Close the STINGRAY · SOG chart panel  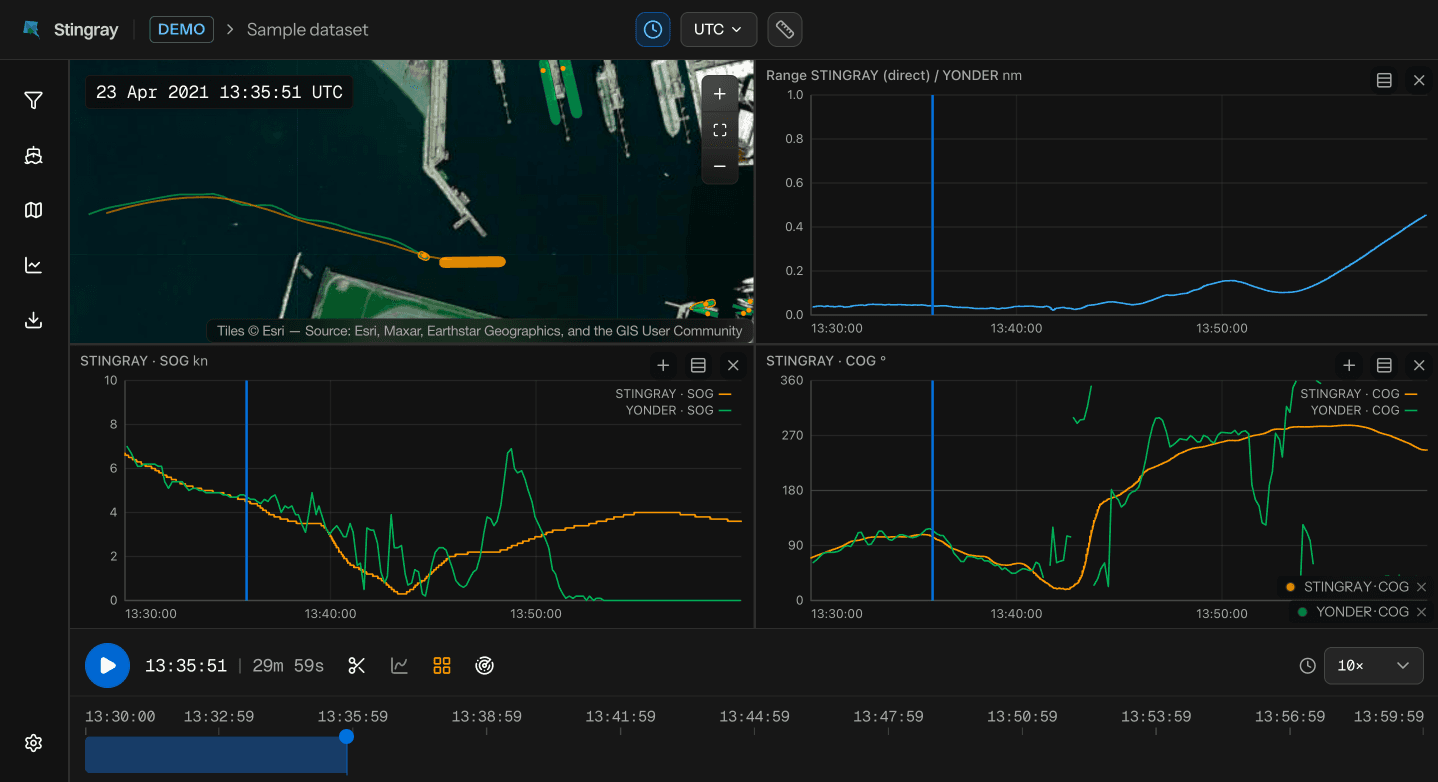[x=733, y=365]
